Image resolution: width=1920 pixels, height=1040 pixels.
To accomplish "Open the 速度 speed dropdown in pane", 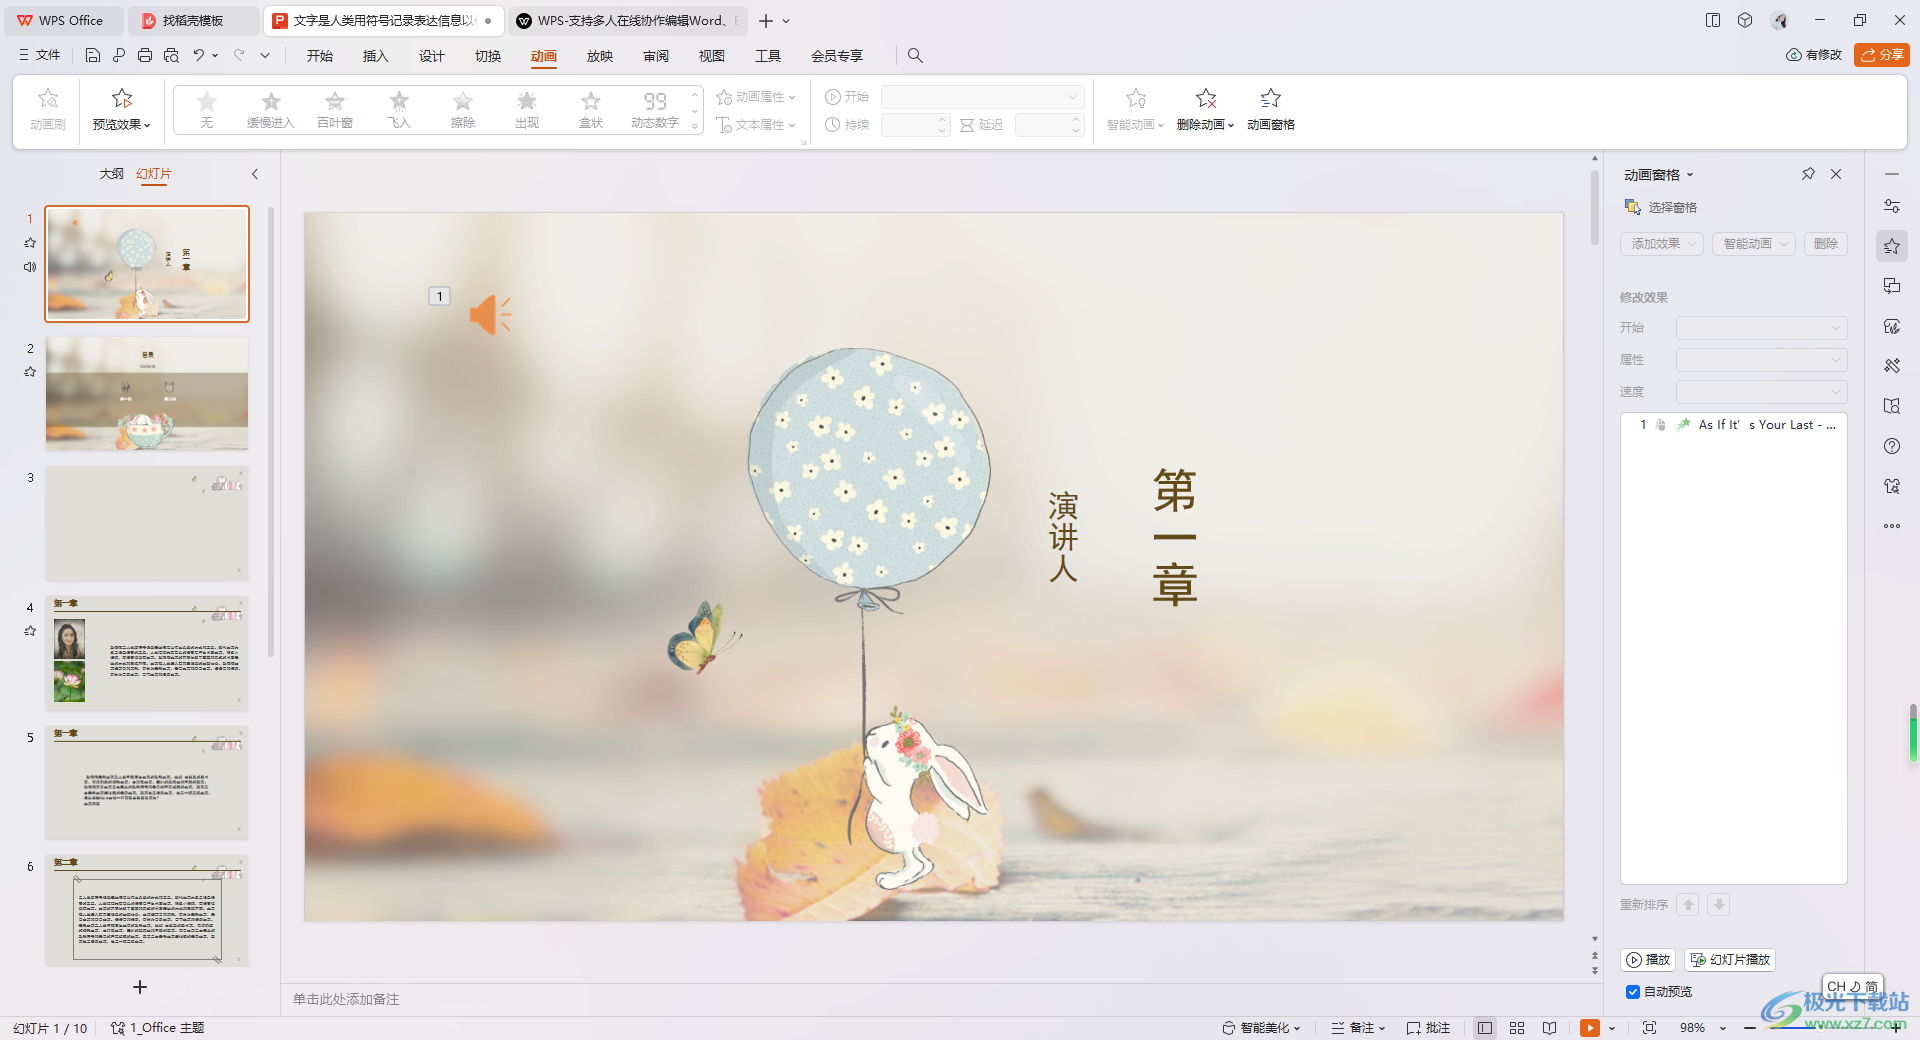I will point(1761,392).
